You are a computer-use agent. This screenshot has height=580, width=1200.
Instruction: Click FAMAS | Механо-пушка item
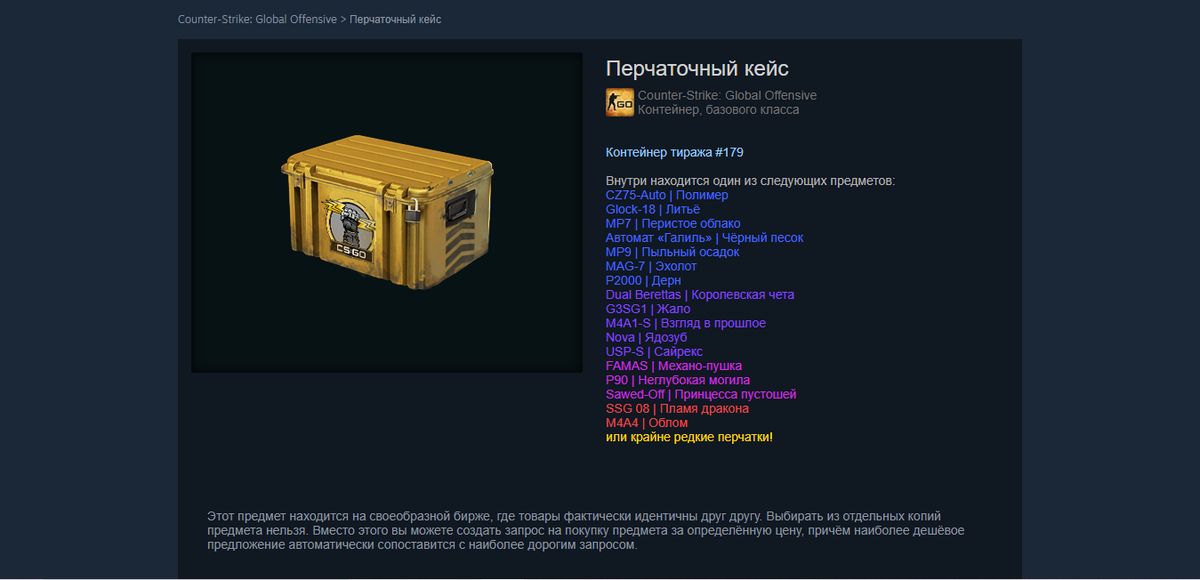[x=674, y=366]
